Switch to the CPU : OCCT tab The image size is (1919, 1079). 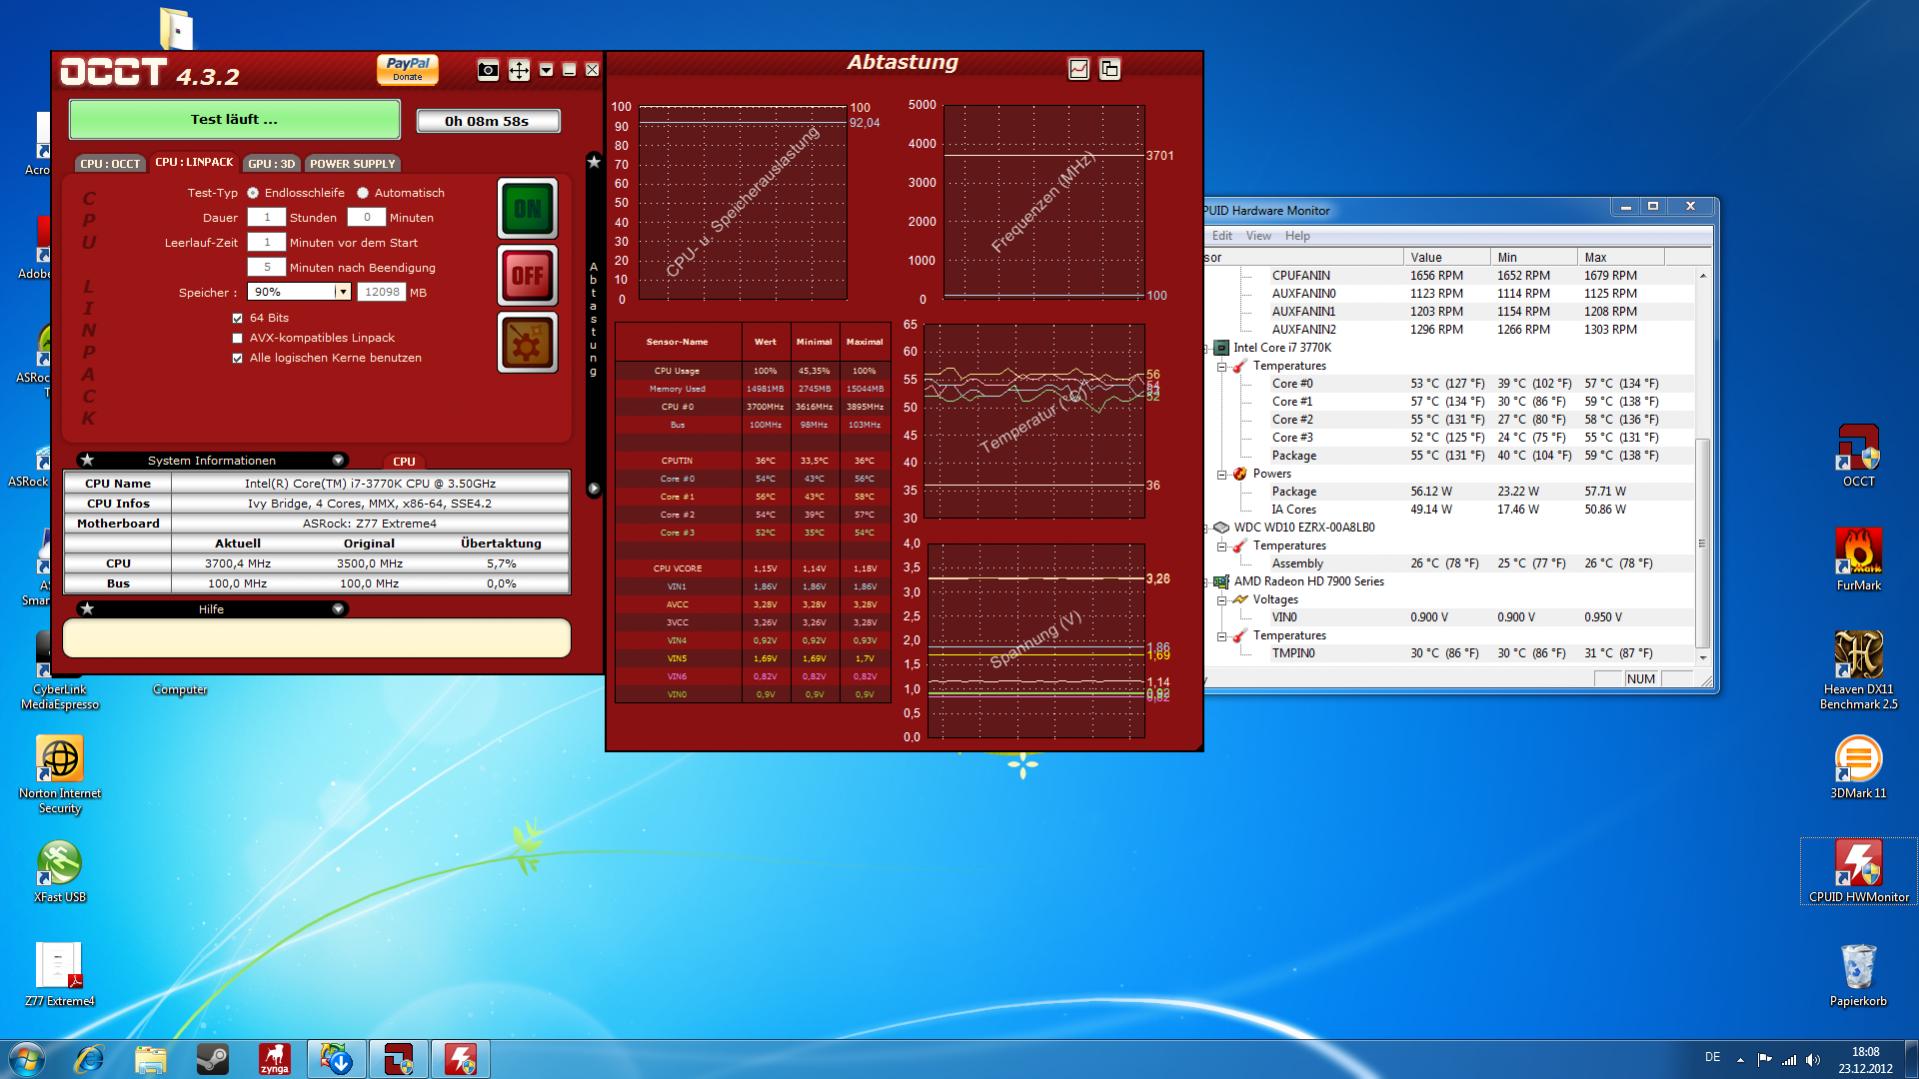pyautogui.click(x=111, y=163)
